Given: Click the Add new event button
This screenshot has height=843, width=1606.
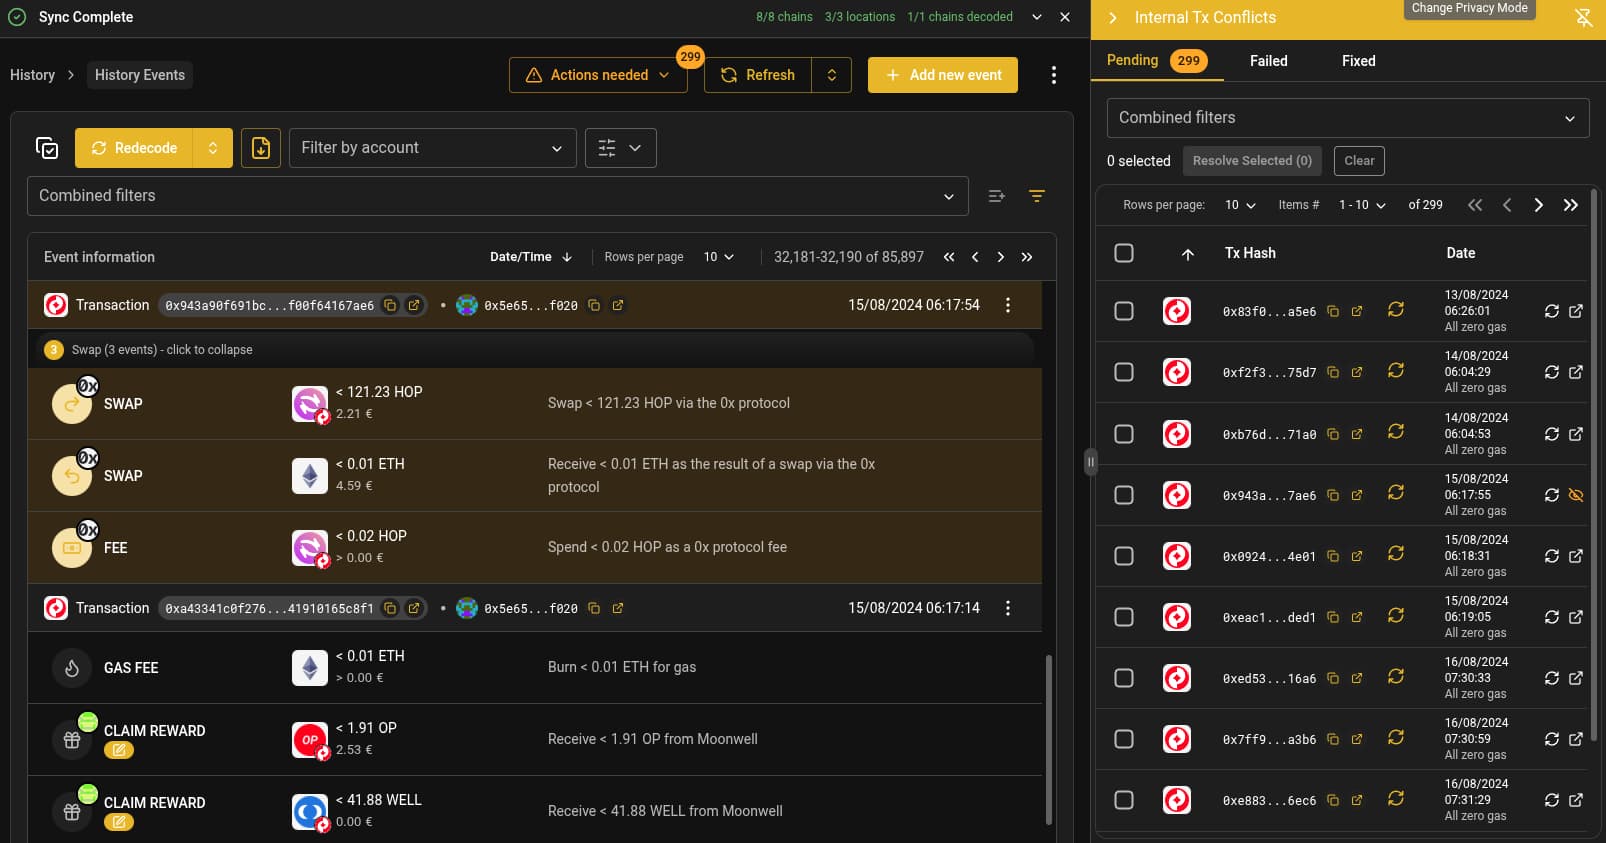Looking at the screenshot, I should (x=942, y=75).
